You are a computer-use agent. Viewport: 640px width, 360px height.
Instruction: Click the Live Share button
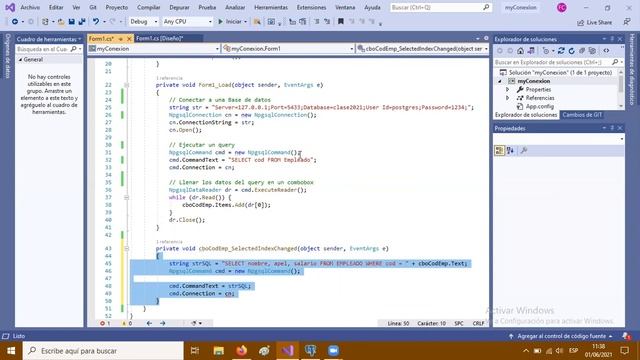click(x=594, y=22)
